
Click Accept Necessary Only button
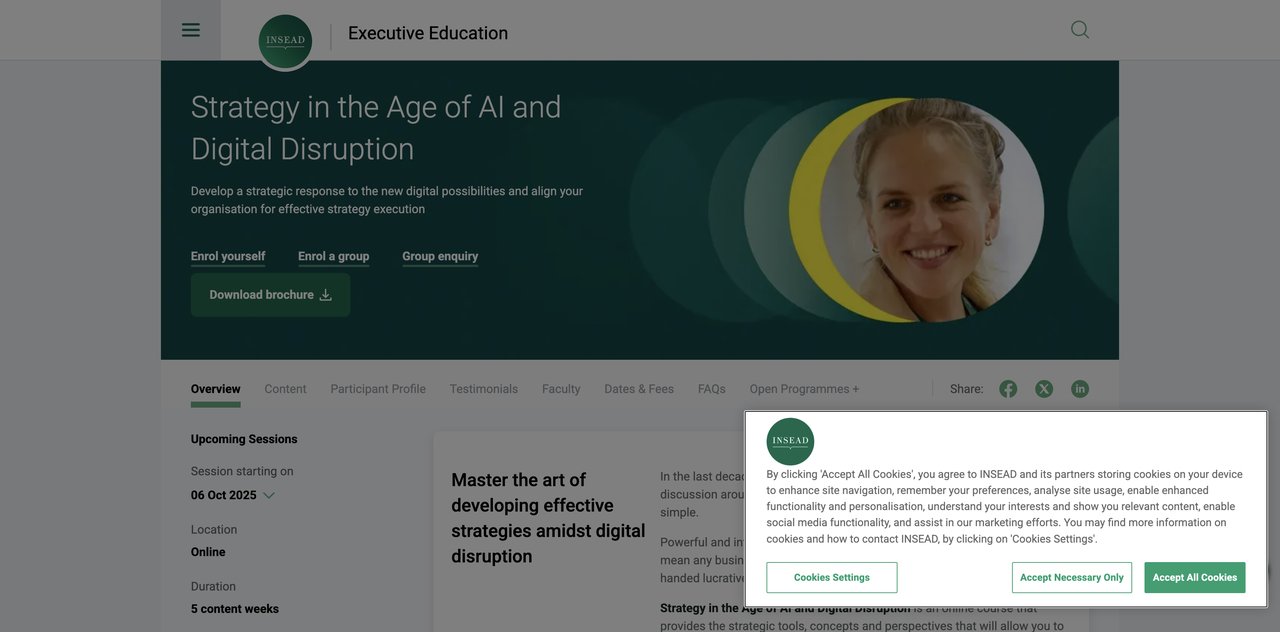pos(1072,577)
